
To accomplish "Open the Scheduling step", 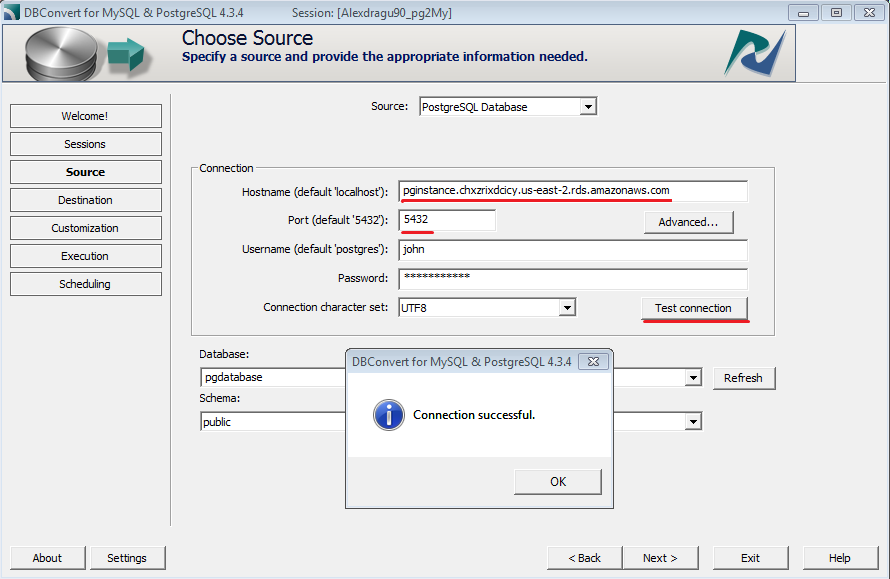I will click(86, 284).
